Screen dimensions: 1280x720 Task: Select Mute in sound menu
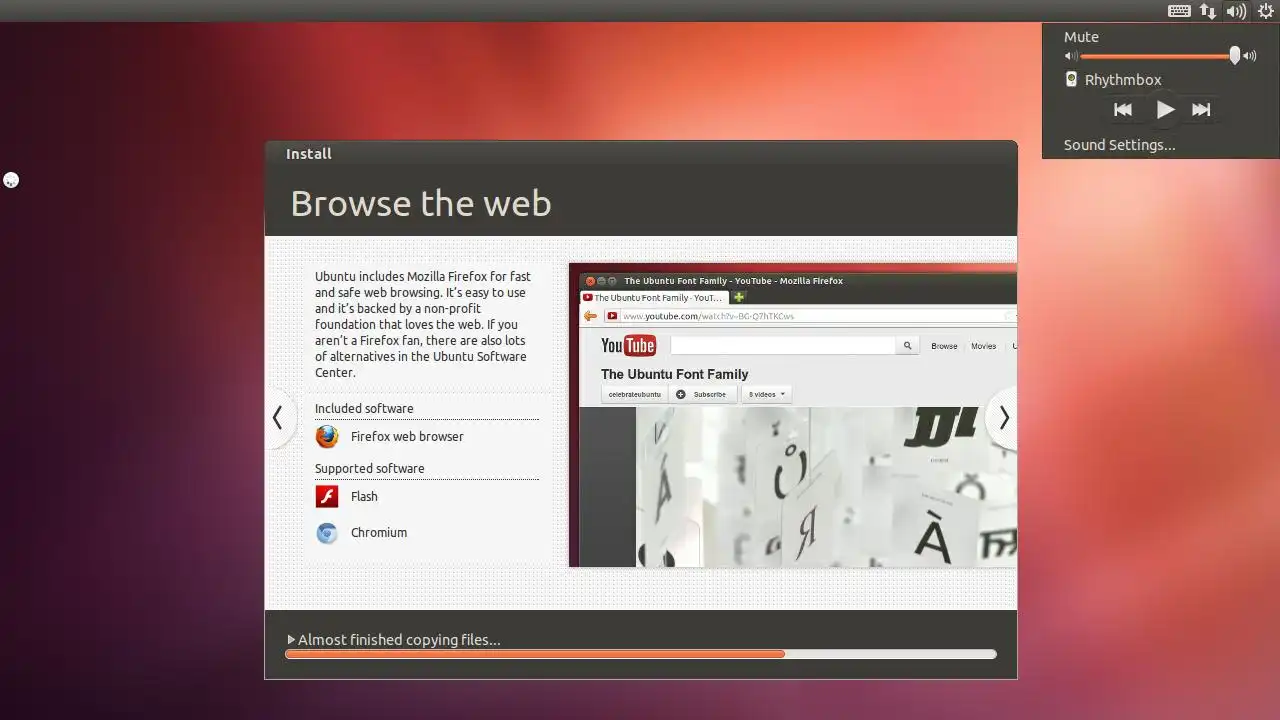point(1081,37)
